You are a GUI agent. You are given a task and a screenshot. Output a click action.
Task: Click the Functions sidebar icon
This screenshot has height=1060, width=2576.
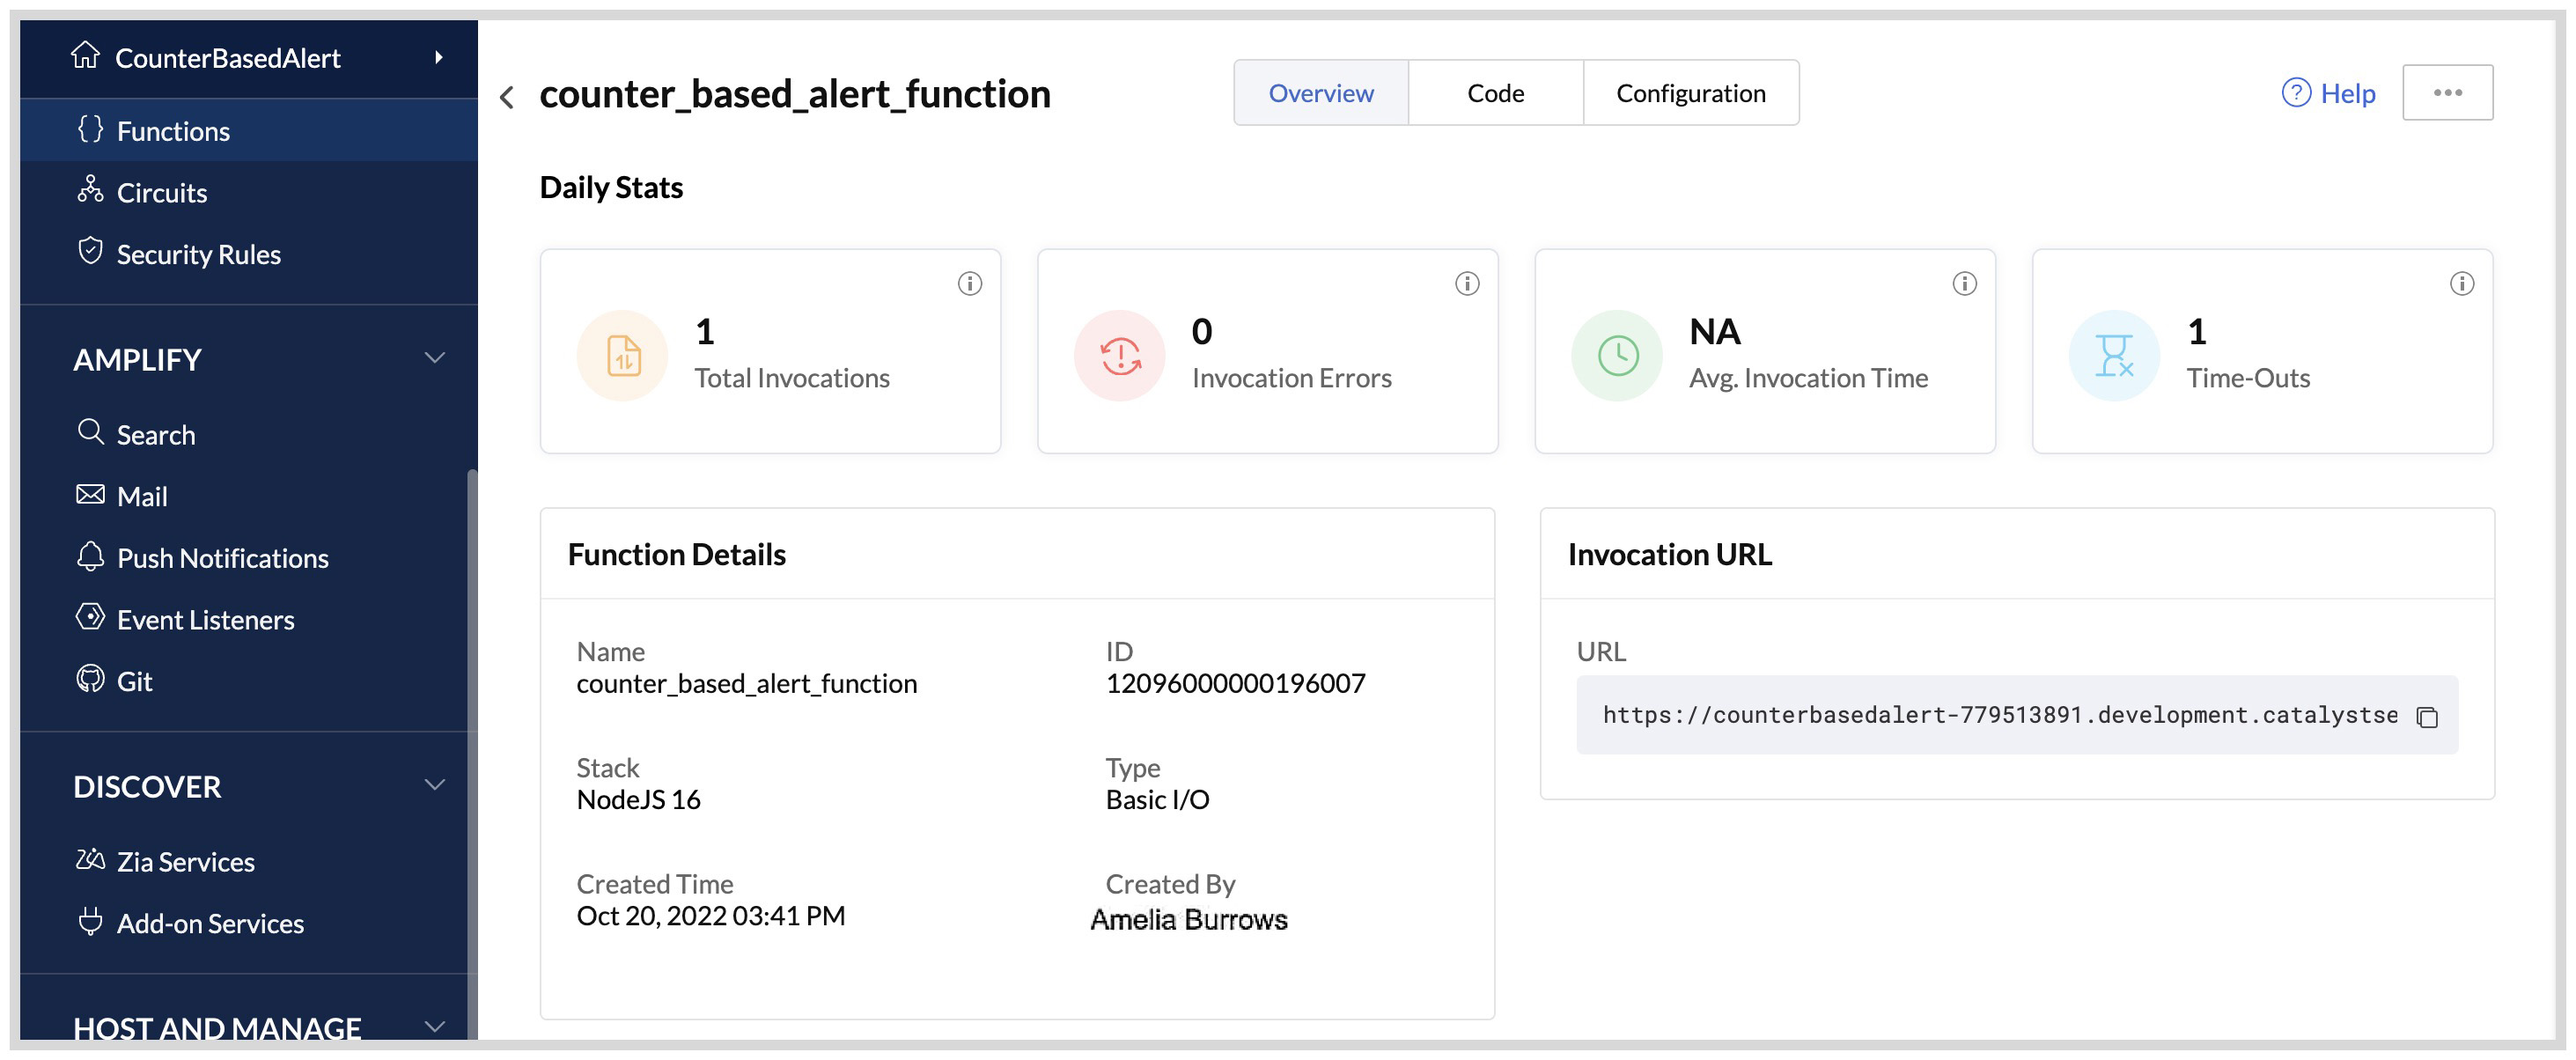click(x=91, y=129)
